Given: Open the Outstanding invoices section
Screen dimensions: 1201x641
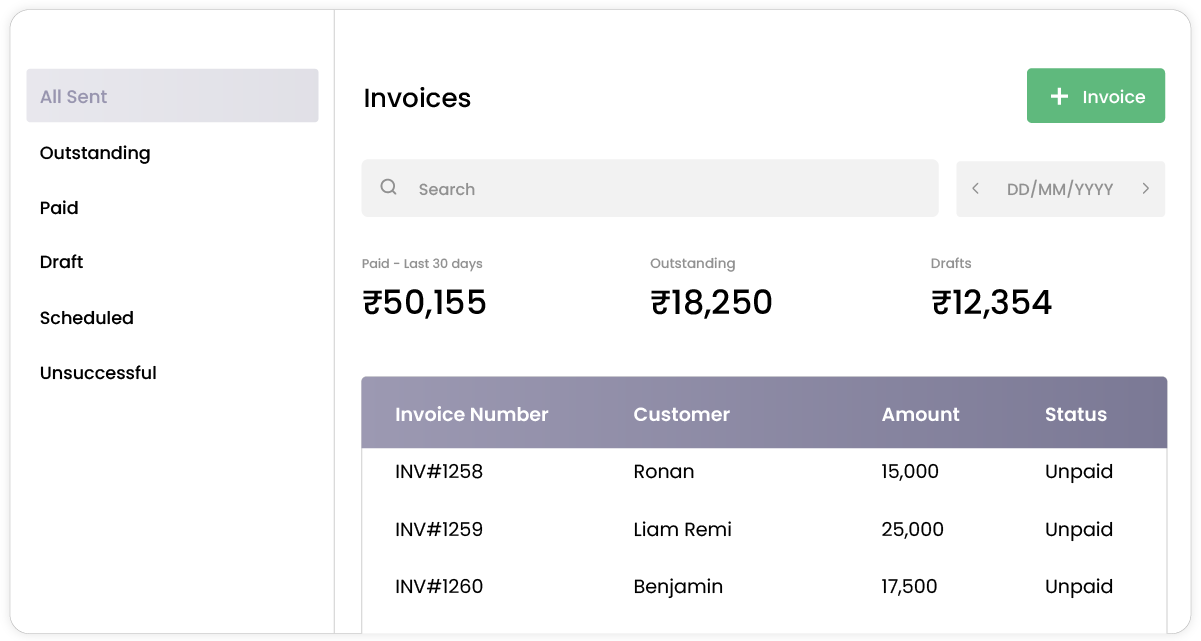Looking at the screenshot, I should point(95,153).
